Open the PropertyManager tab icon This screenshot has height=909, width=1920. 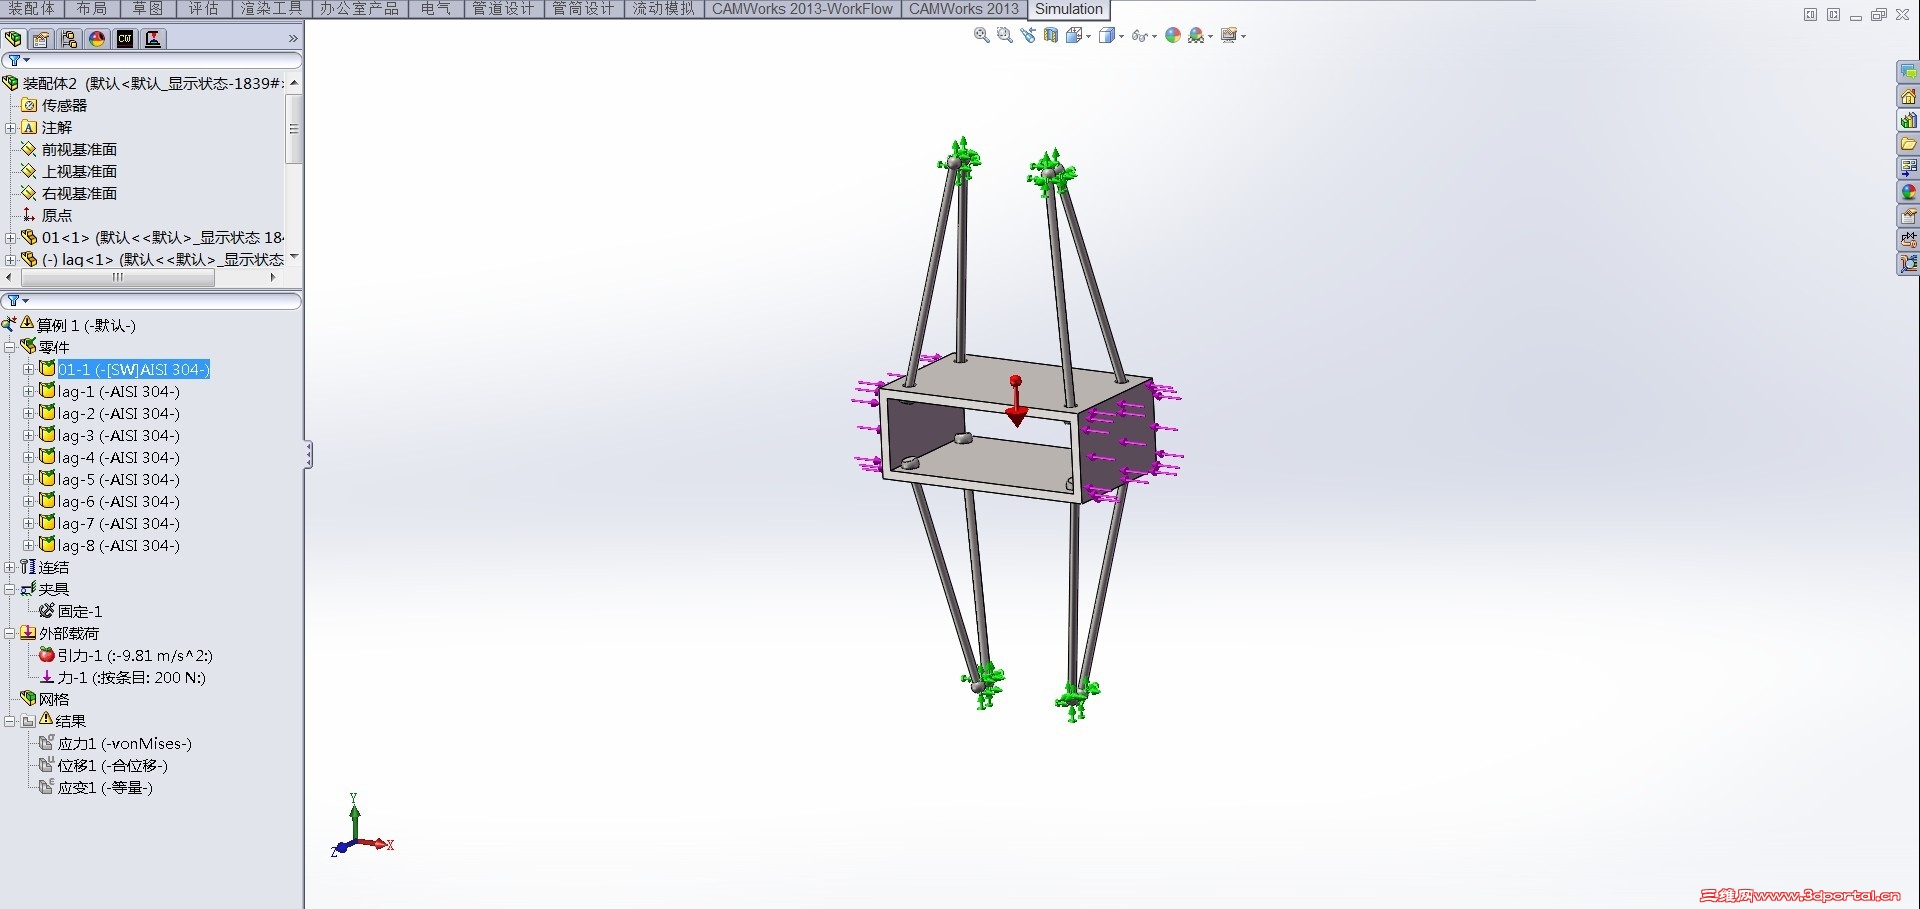(x=41, y=39)
